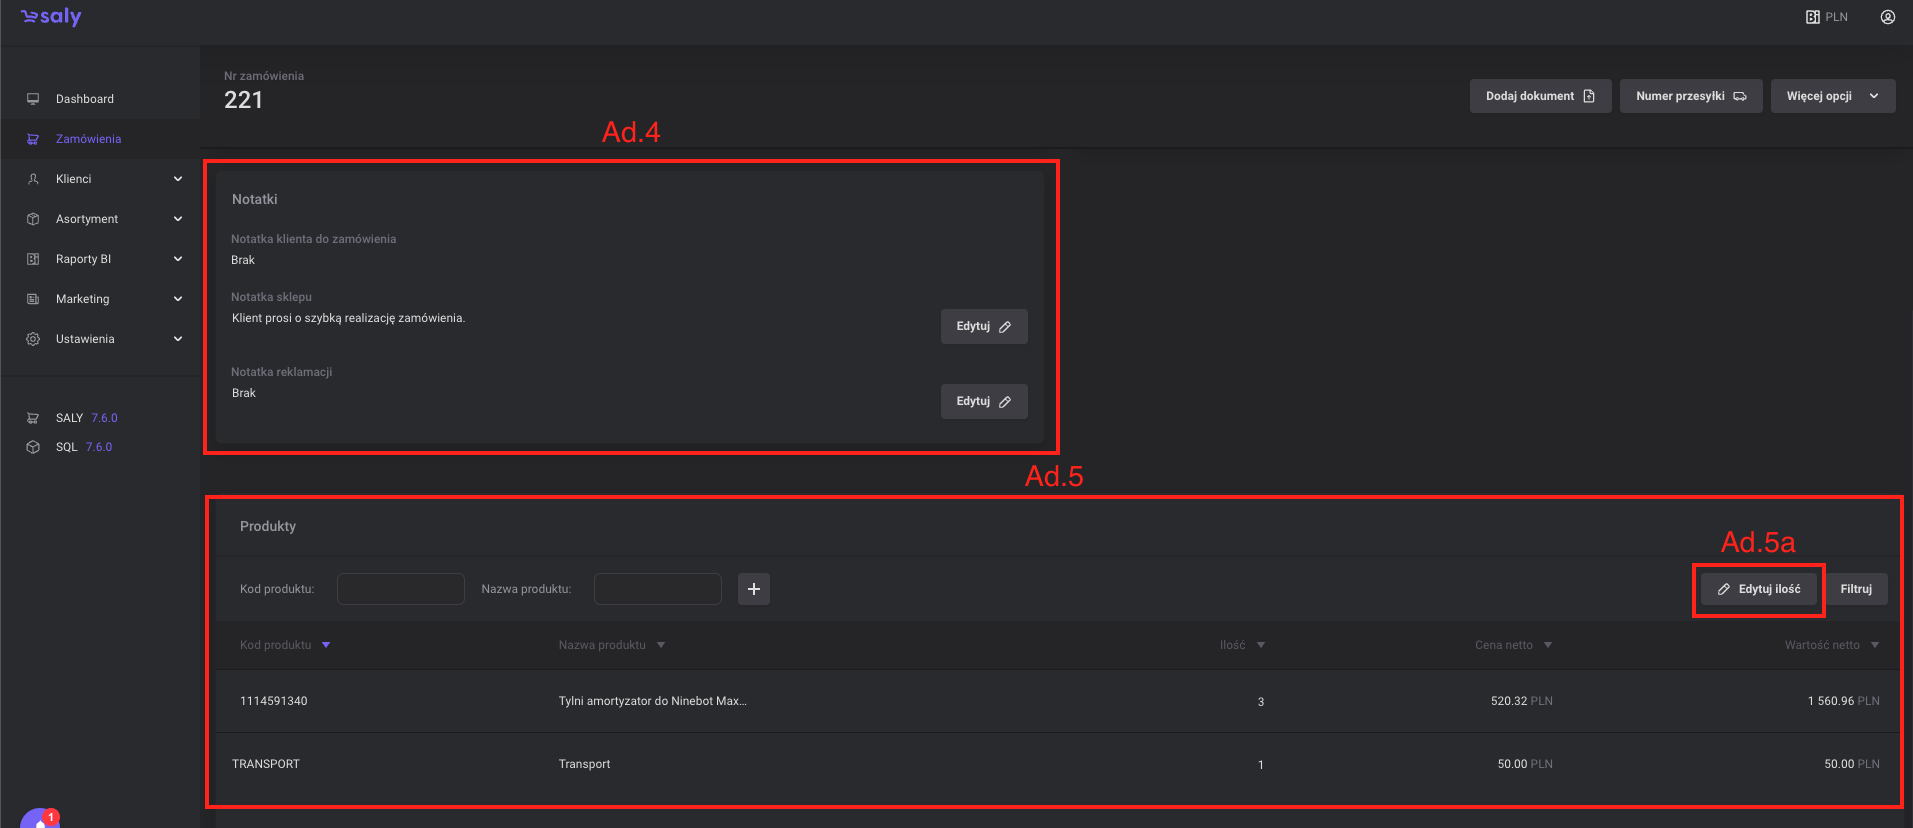Click the plus icon to add product
Screen dimensions: 1913x828
coord(754,589)
